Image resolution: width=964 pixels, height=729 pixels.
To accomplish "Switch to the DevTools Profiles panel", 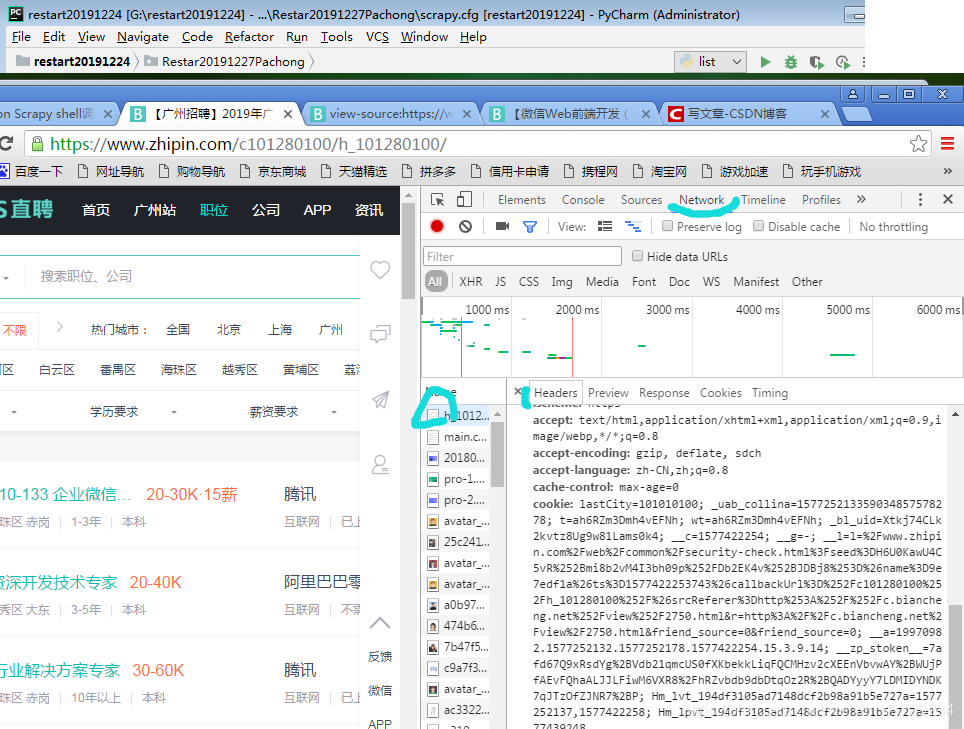I will tap(821, 200).
